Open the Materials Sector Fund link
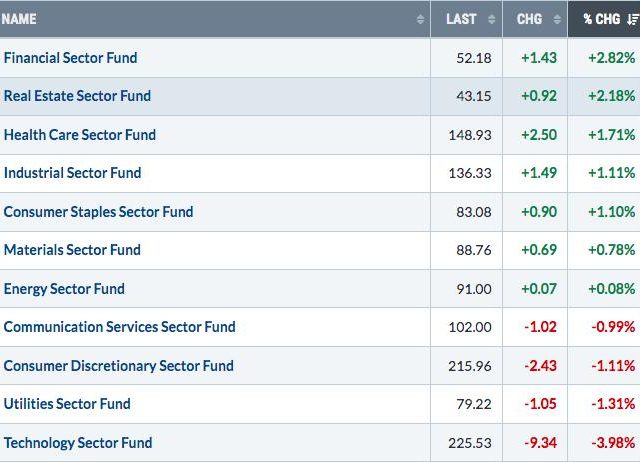640x463 pixels. (72, 250)
